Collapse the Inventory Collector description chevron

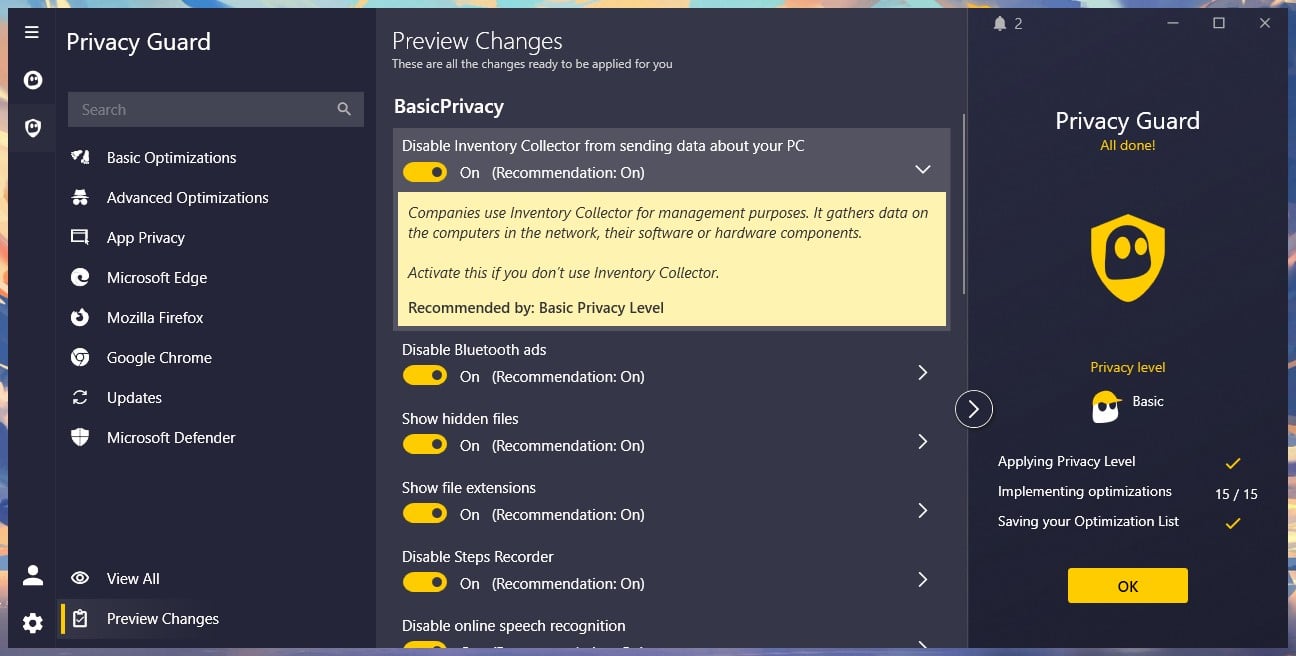click(923, 169)
